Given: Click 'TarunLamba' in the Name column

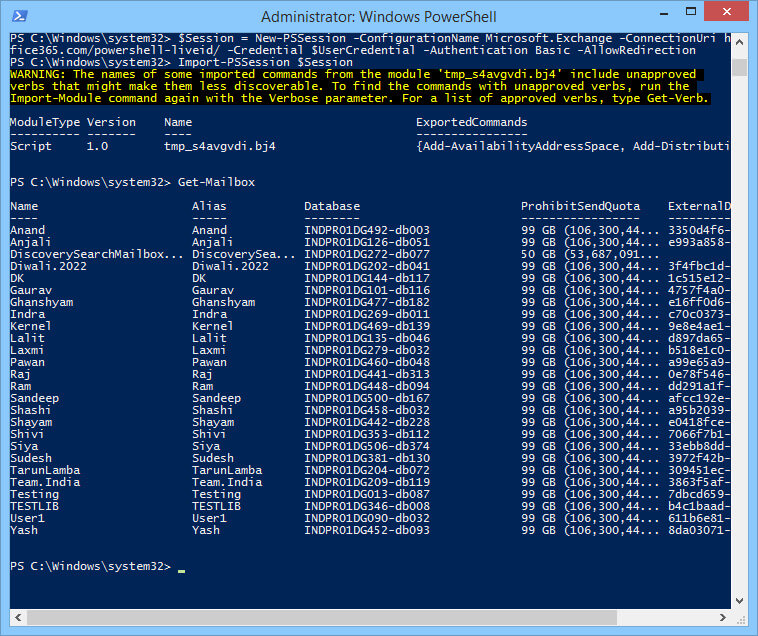Looking at the screenshot, I should (x=45, y=470).
